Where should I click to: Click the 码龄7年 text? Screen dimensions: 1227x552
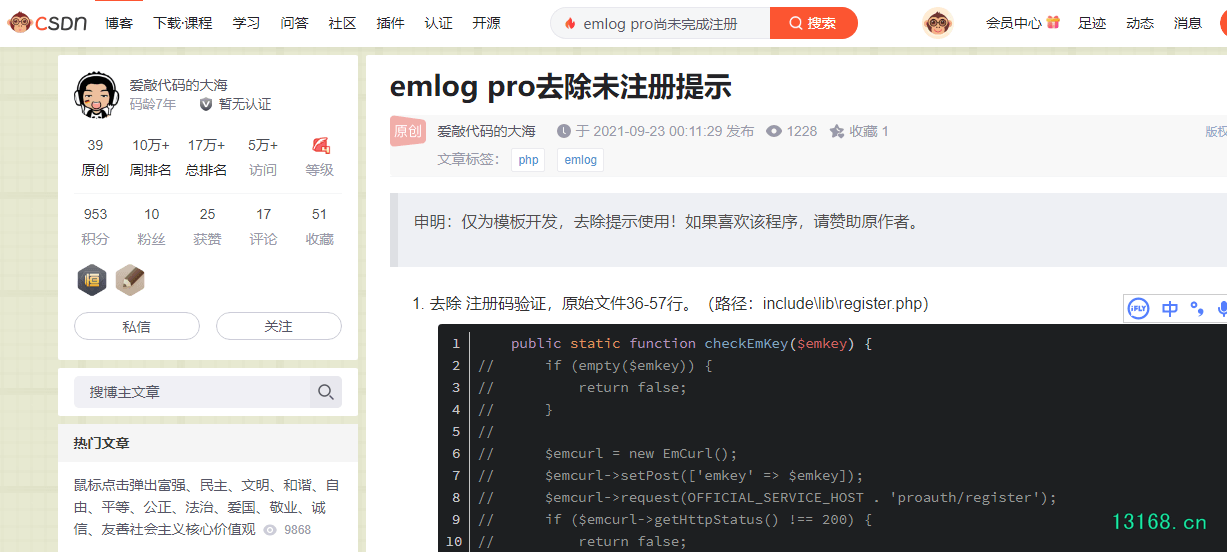coord(153,104)
